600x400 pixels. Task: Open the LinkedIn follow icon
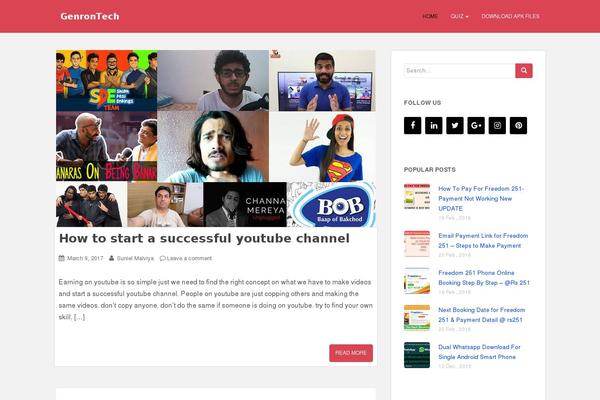click(x=434, y=126)
